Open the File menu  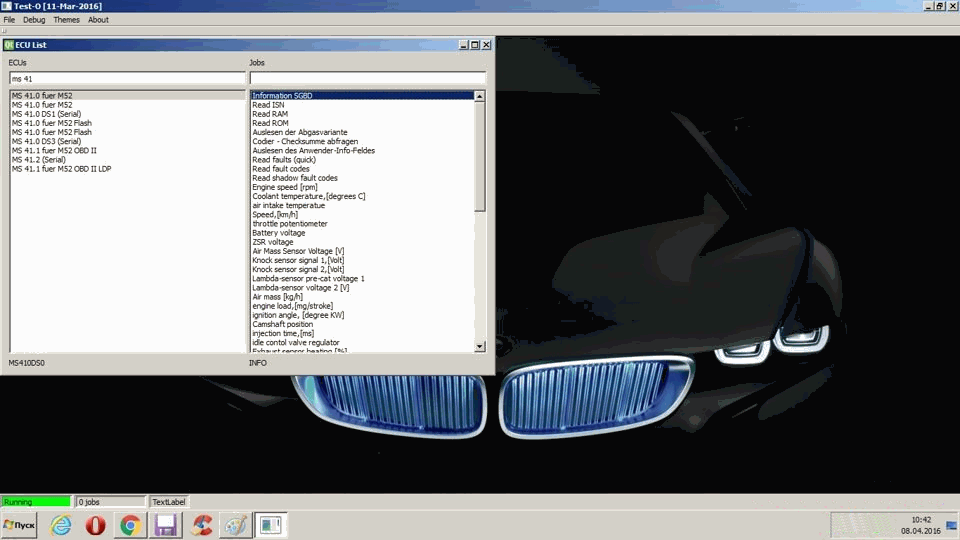(9, 20)
